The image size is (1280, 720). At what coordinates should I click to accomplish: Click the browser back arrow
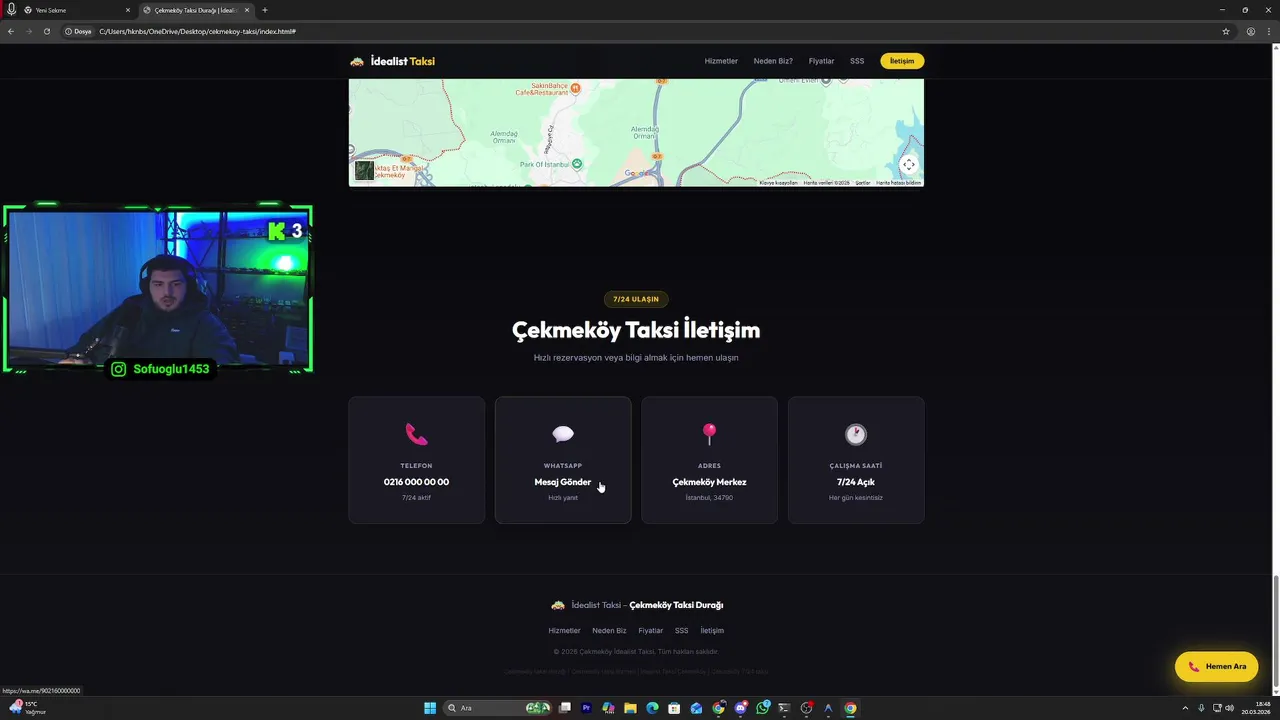point(11,31)
